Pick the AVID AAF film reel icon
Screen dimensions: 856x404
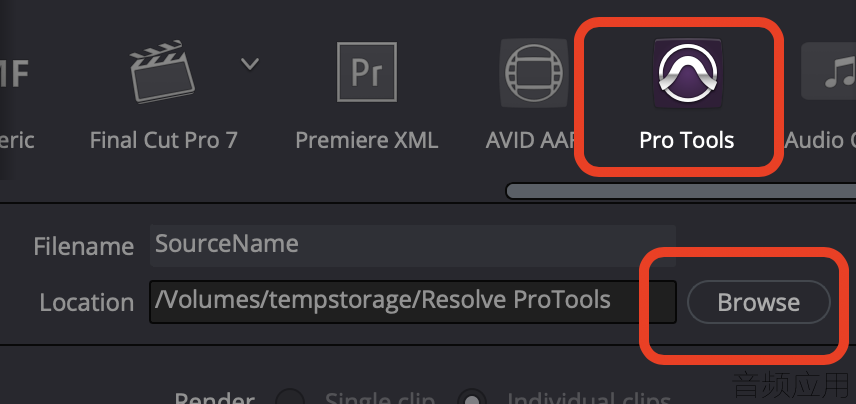pyautogui.click(x=534, y=73)
